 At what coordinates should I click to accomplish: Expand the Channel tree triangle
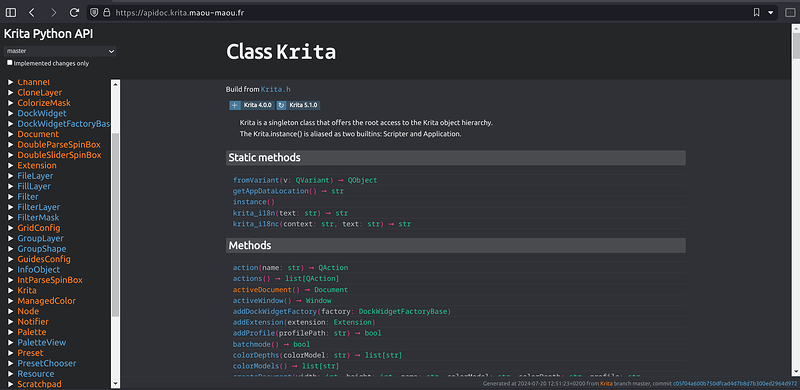point(11,82)
